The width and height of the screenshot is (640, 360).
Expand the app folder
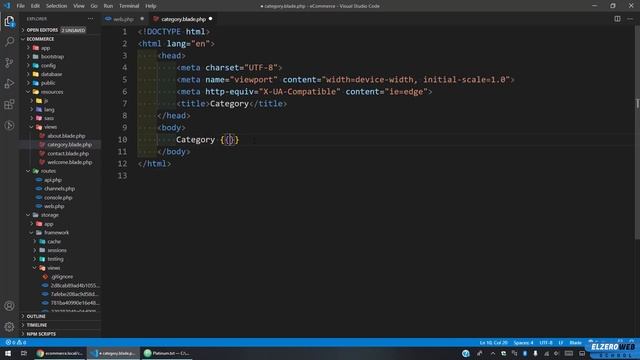60,48
